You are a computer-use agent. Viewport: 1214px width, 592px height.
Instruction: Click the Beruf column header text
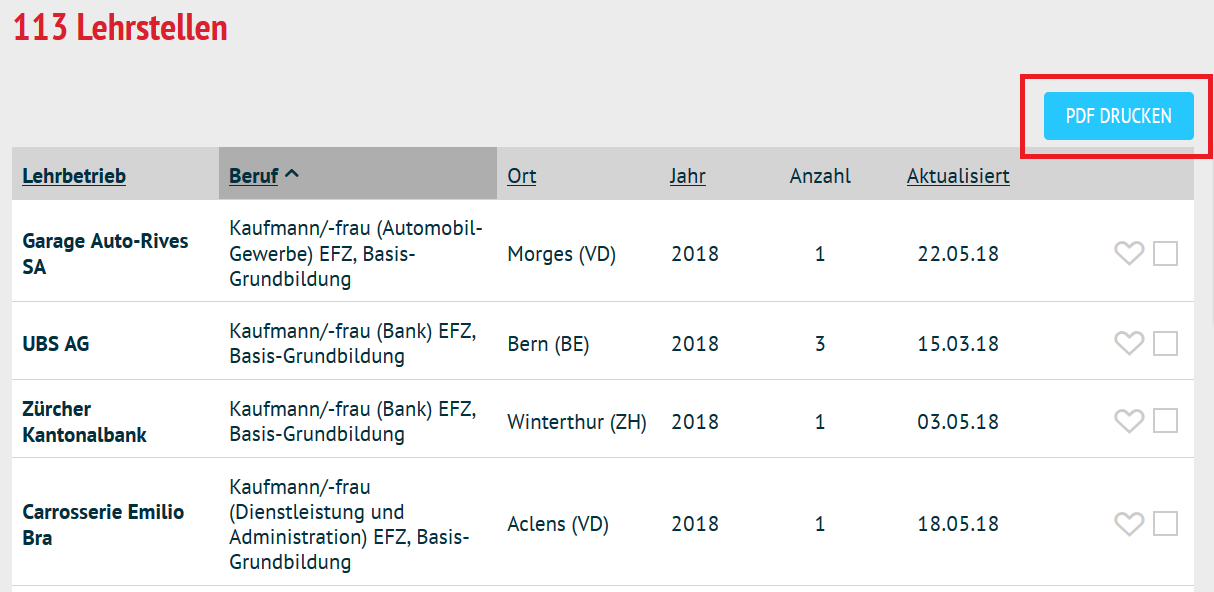(254, 176)
